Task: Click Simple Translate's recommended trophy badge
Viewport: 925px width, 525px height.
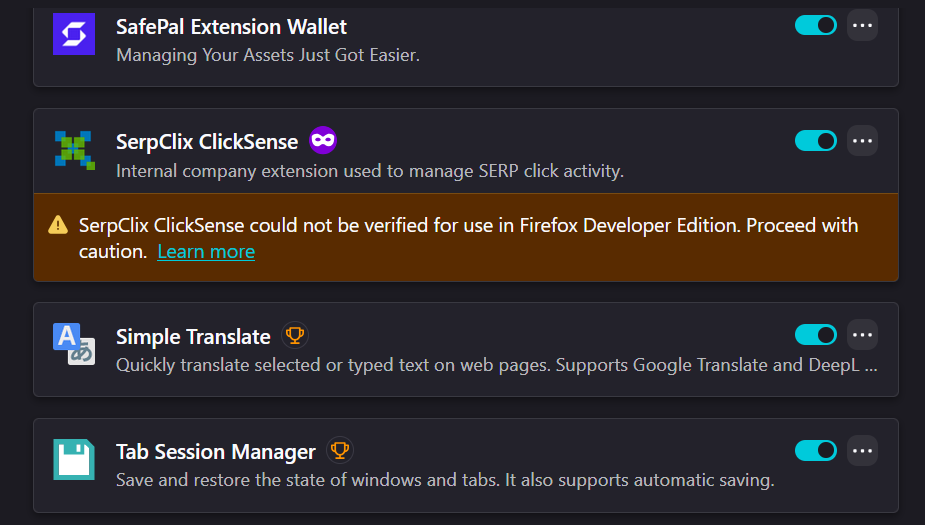Action: [295, 336]
